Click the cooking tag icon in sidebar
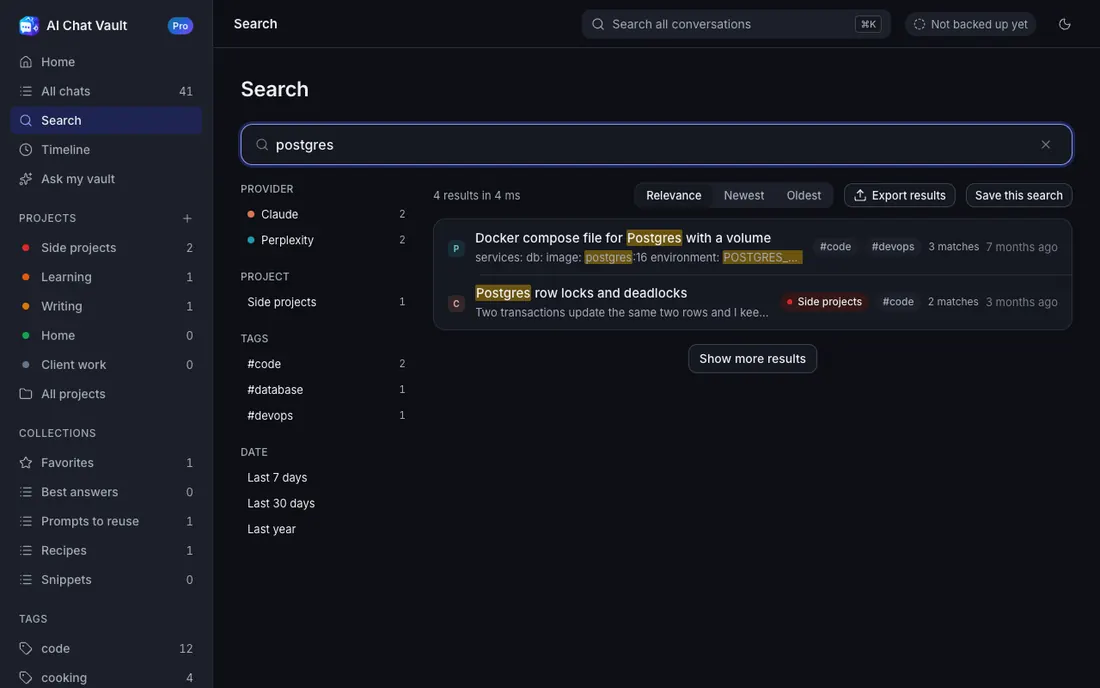The width and height of the screenshot is (1100, 688). click(26, 677)
